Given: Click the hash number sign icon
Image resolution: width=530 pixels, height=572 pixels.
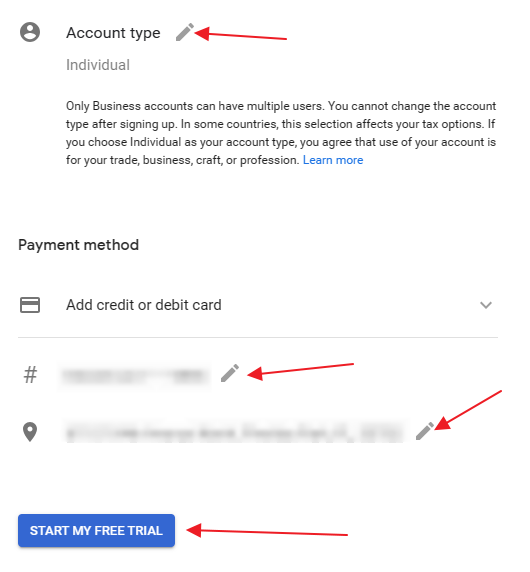Looking at the screenshot, I should pyautogui.click(x=31, y=375).
